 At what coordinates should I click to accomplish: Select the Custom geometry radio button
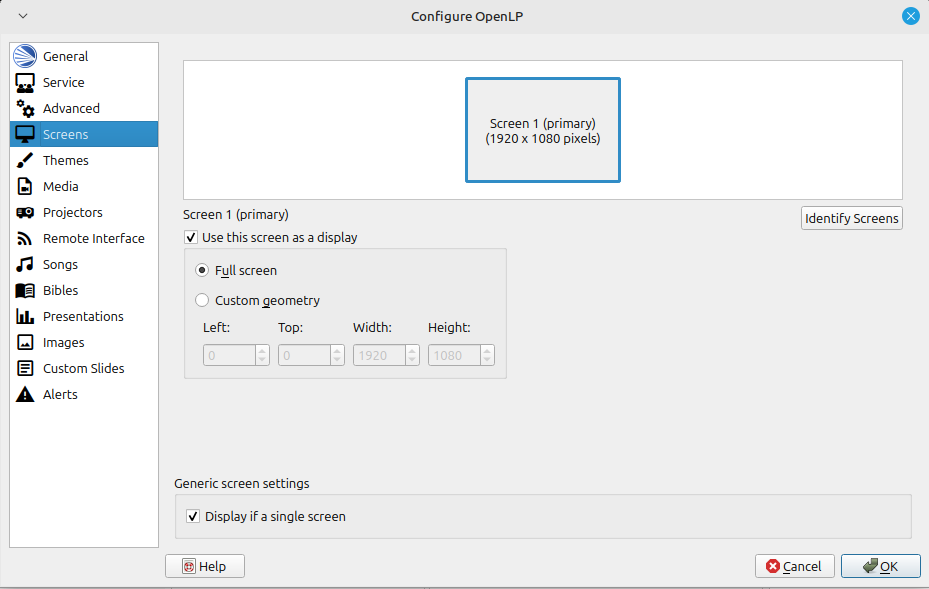[202, 300]
